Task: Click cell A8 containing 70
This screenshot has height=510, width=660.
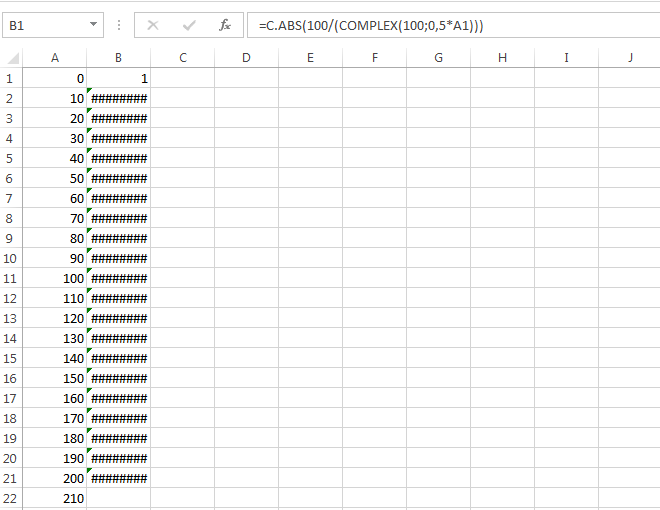Action: [55, 218]
